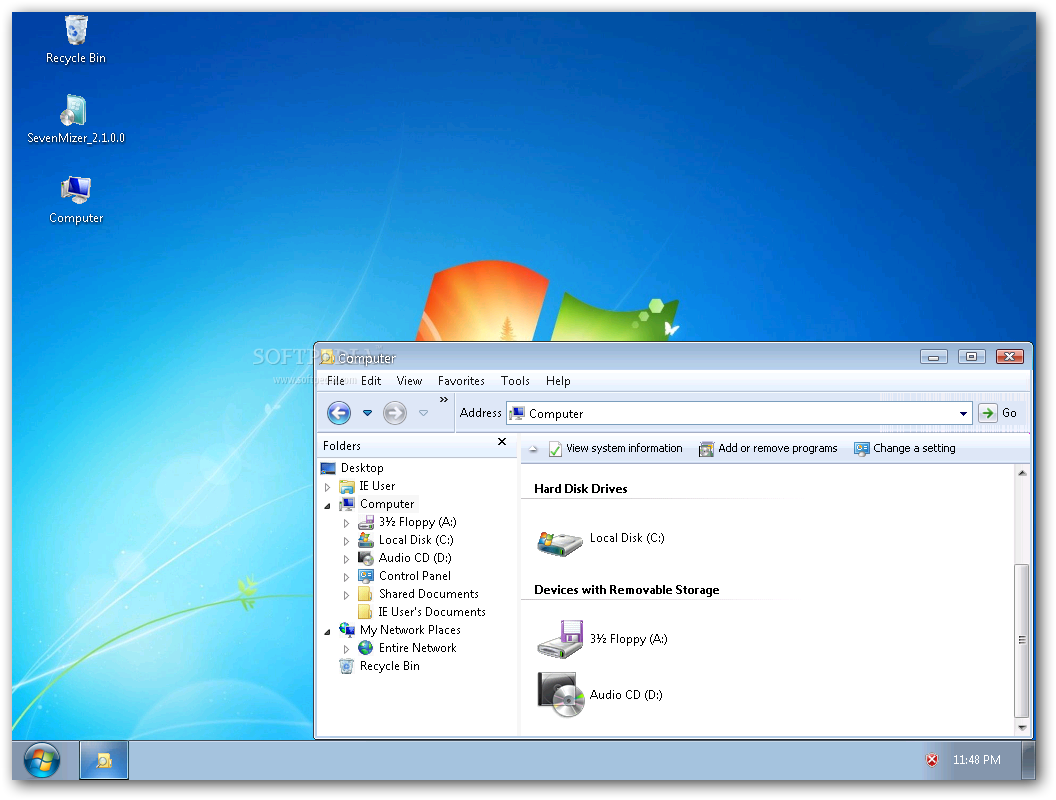This screenshot has width=1056, height=800.
Task: Click the Change a setting icon
Action: point(861,449)
